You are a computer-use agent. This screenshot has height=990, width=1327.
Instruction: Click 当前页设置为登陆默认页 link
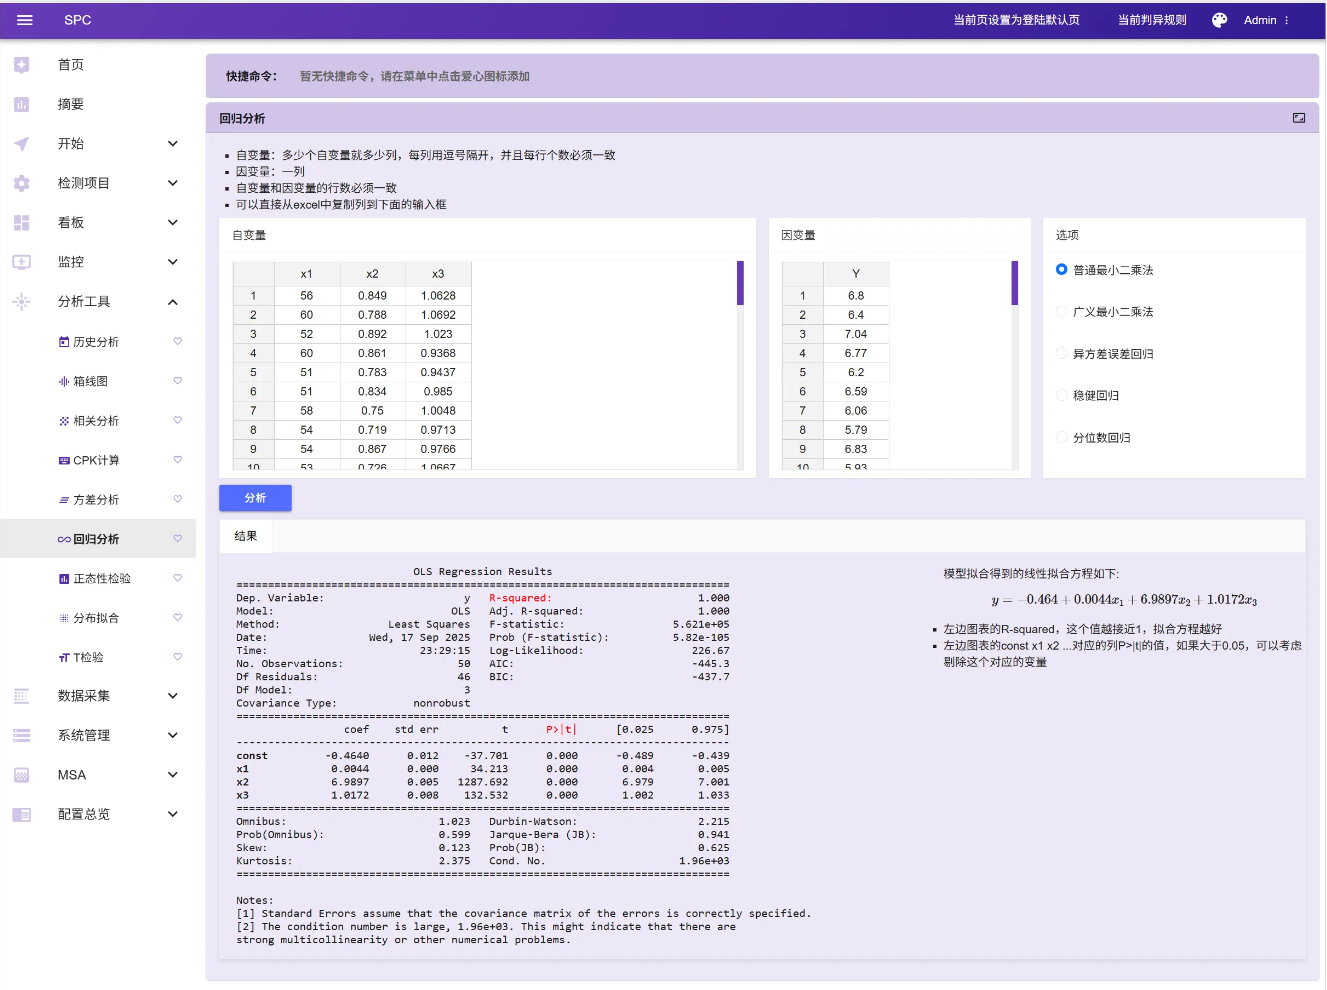pyautogui.click(x=1016, y=20)
